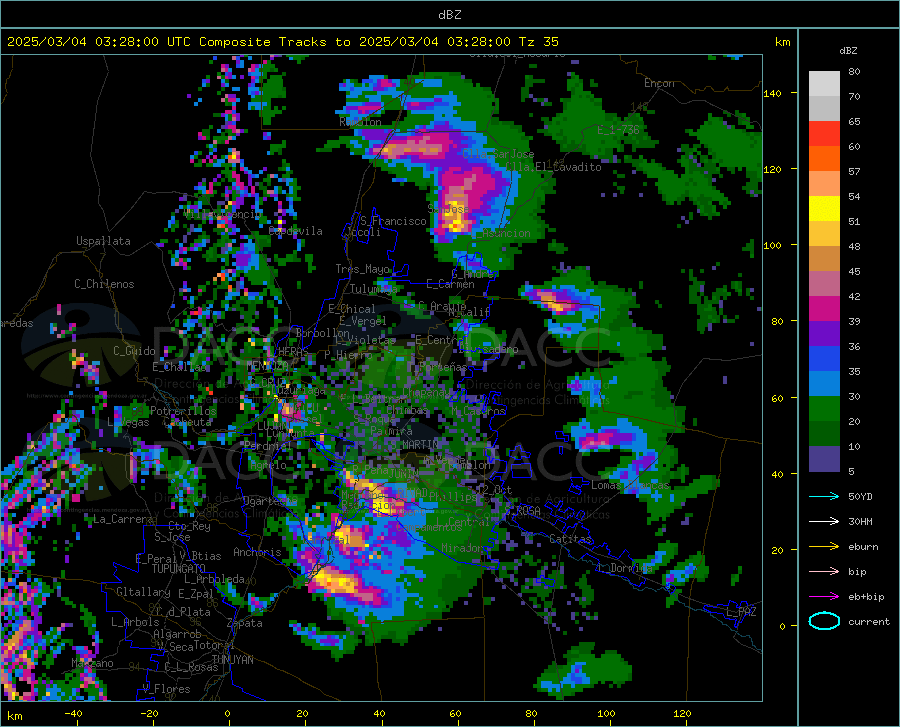Click the E_Carmen place label

(x=451, y=284)
